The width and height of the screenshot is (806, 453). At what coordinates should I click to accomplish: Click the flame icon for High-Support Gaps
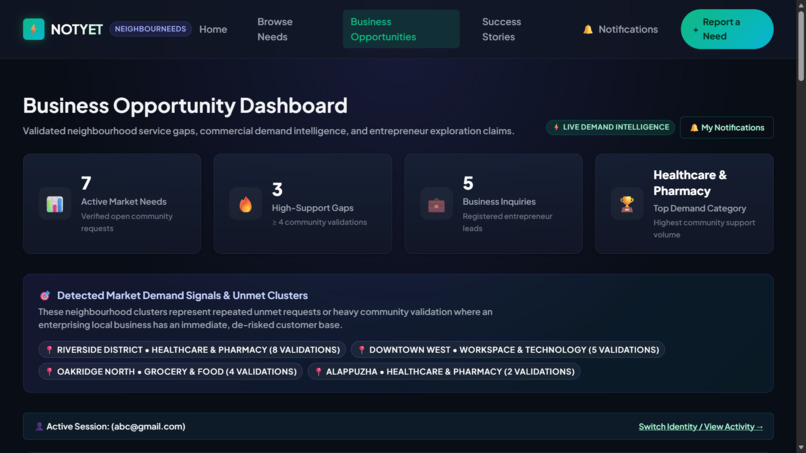coord(245,204)
